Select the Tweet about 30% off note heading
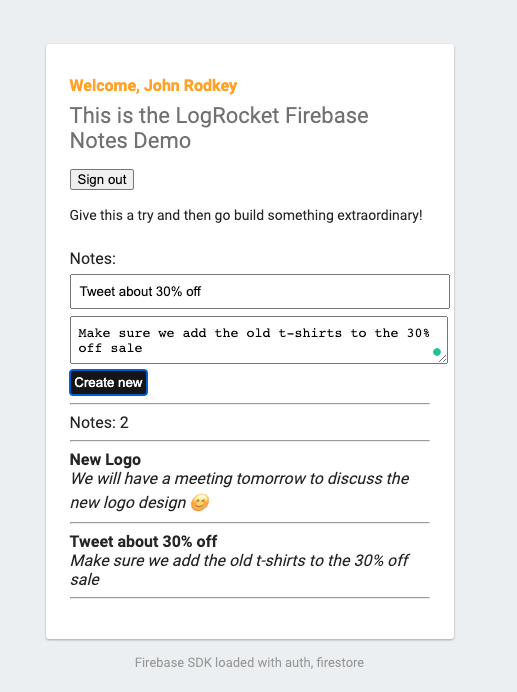The image size is (517, 692). point(143,542)
